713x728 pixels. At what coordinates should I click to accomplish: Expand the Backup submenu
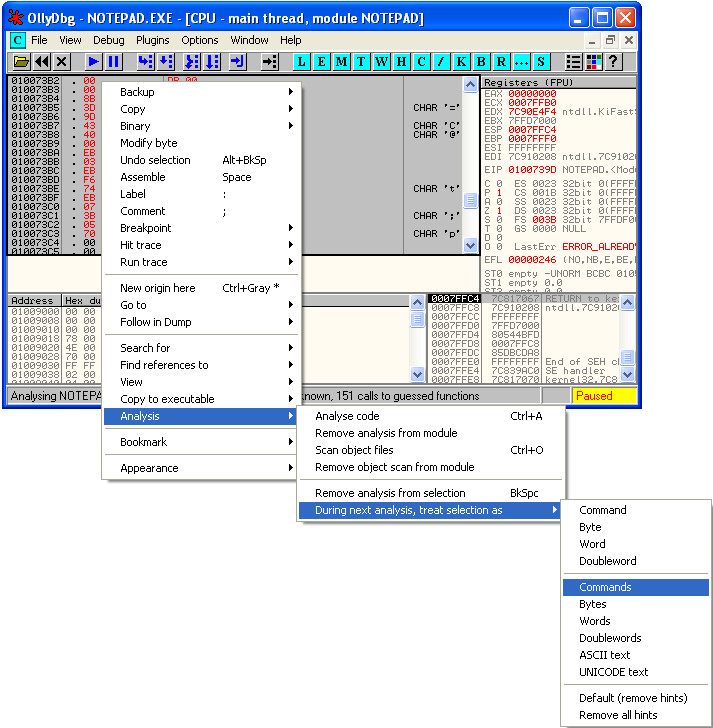tap(201, 92)
